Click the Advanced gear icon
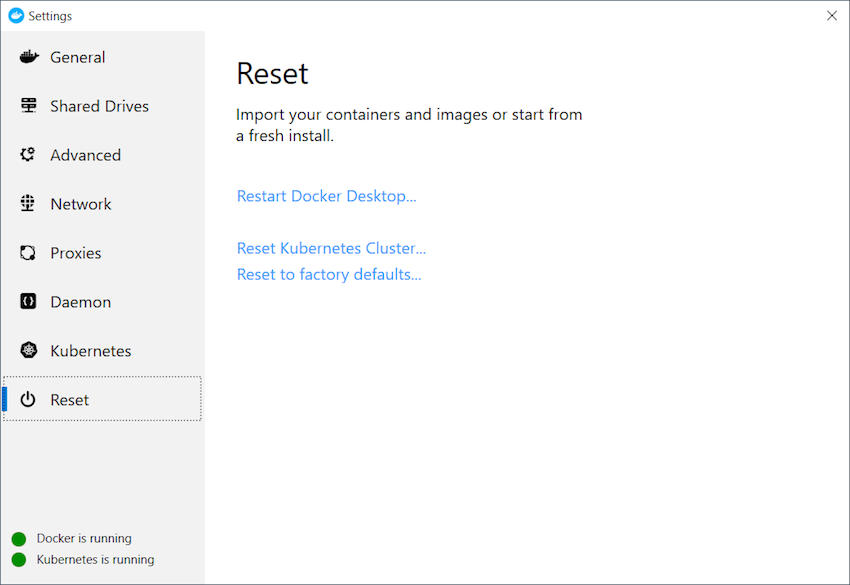 (x=28, y=155)
